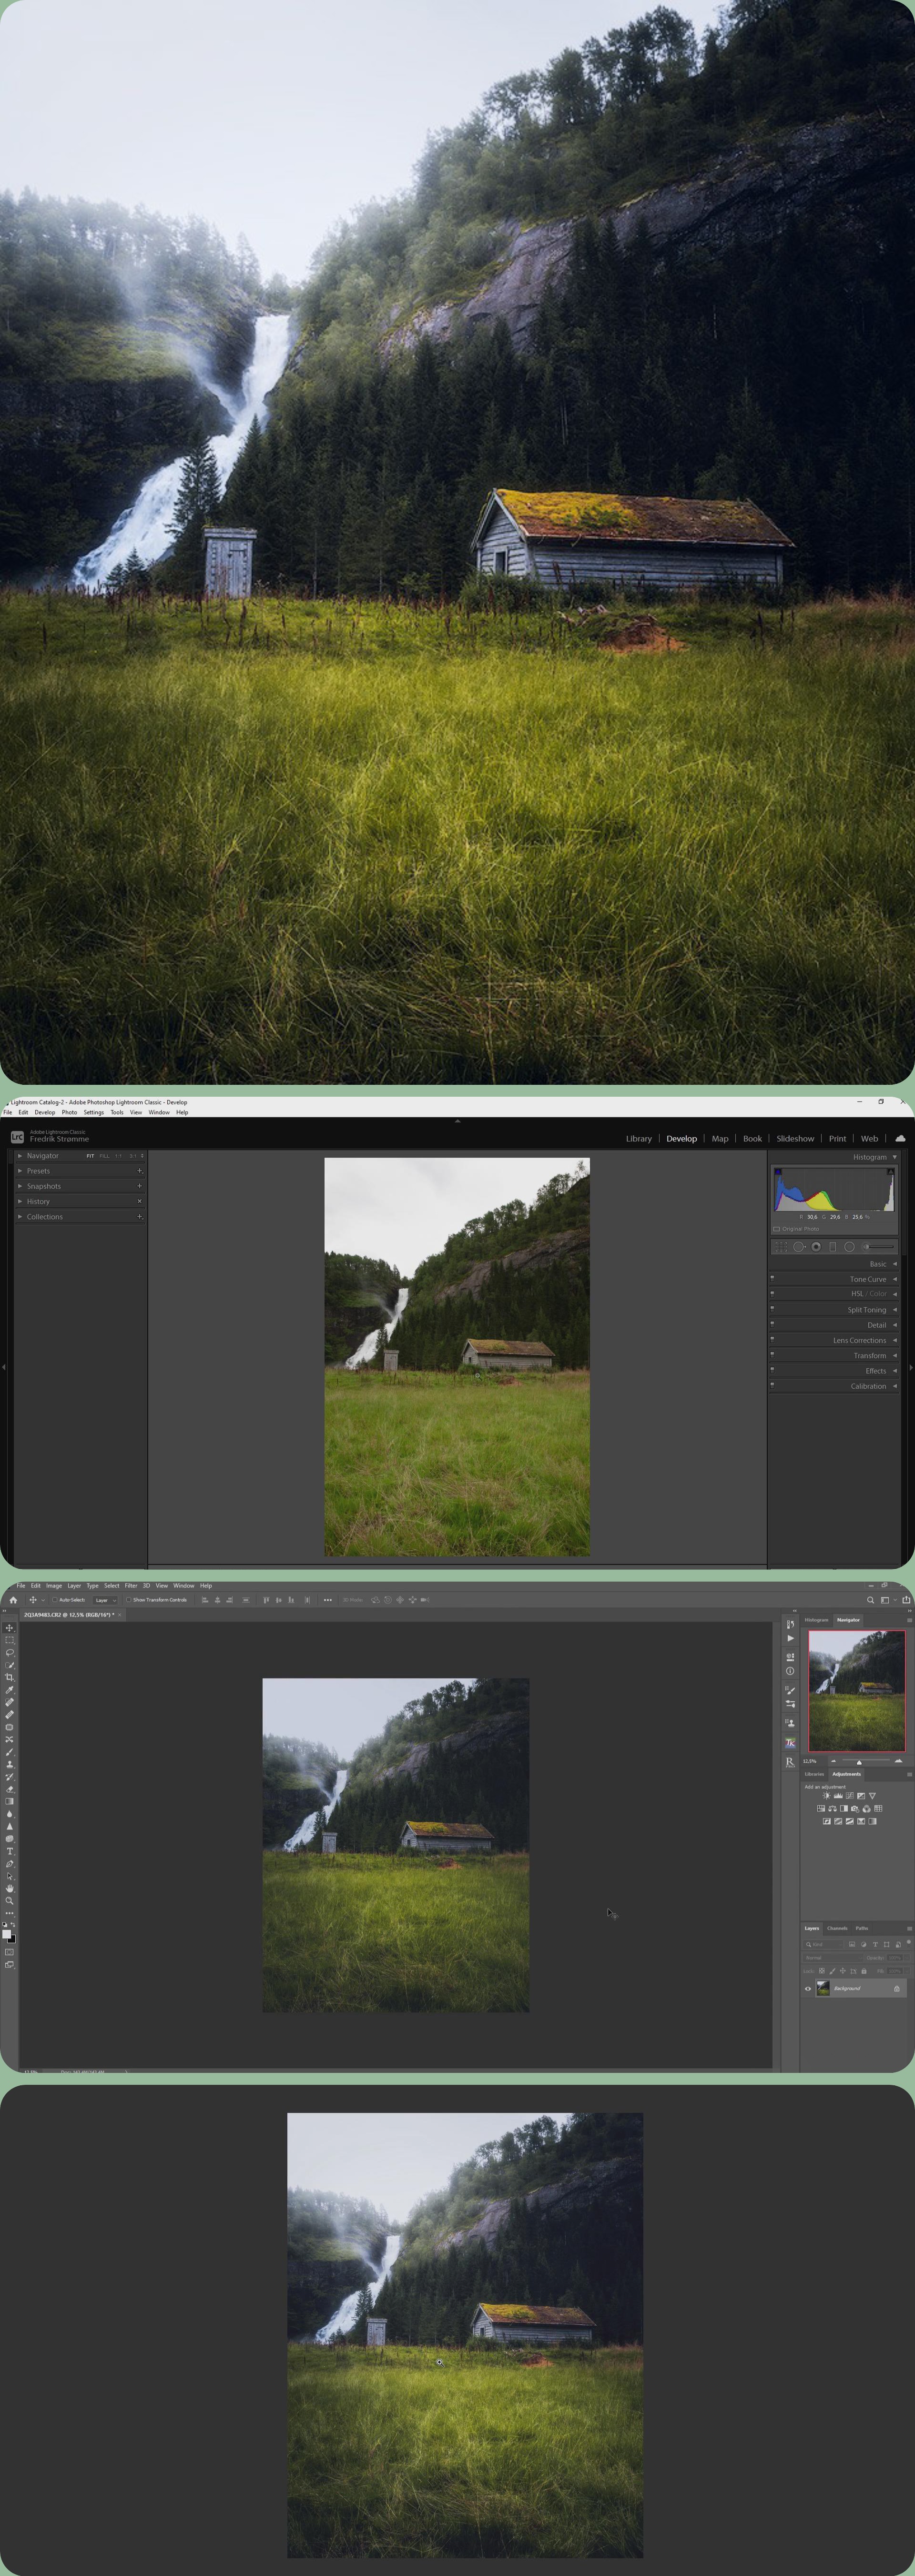Go to the Library module

click(638, 1139)
